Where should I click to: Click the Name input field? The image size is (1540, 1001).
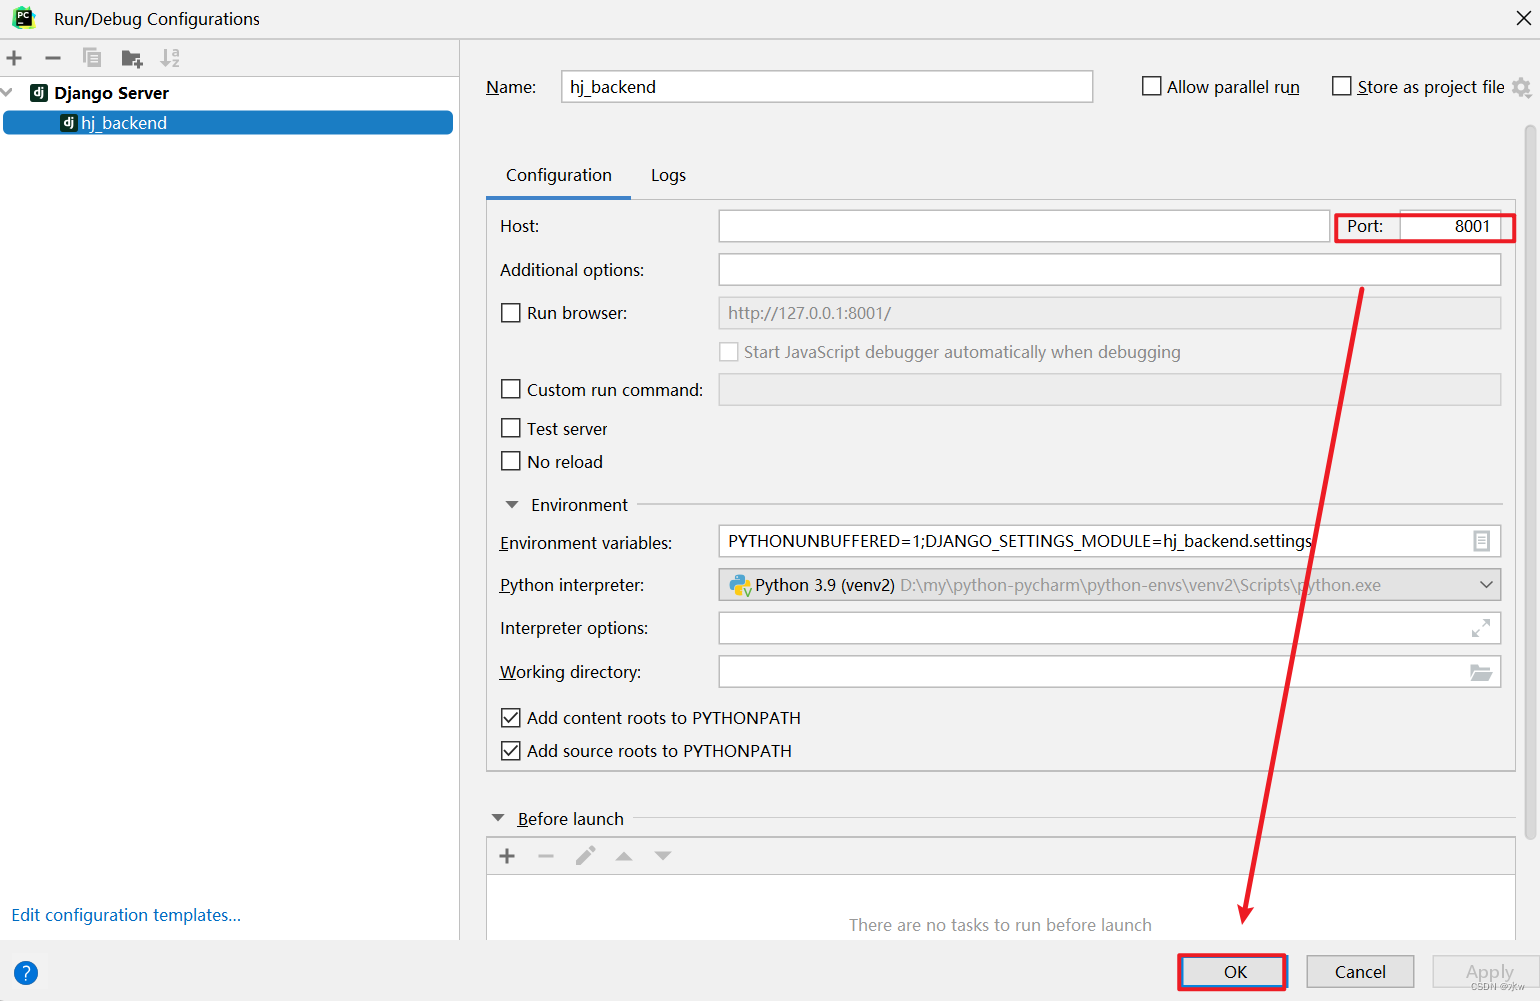point(827,87)
